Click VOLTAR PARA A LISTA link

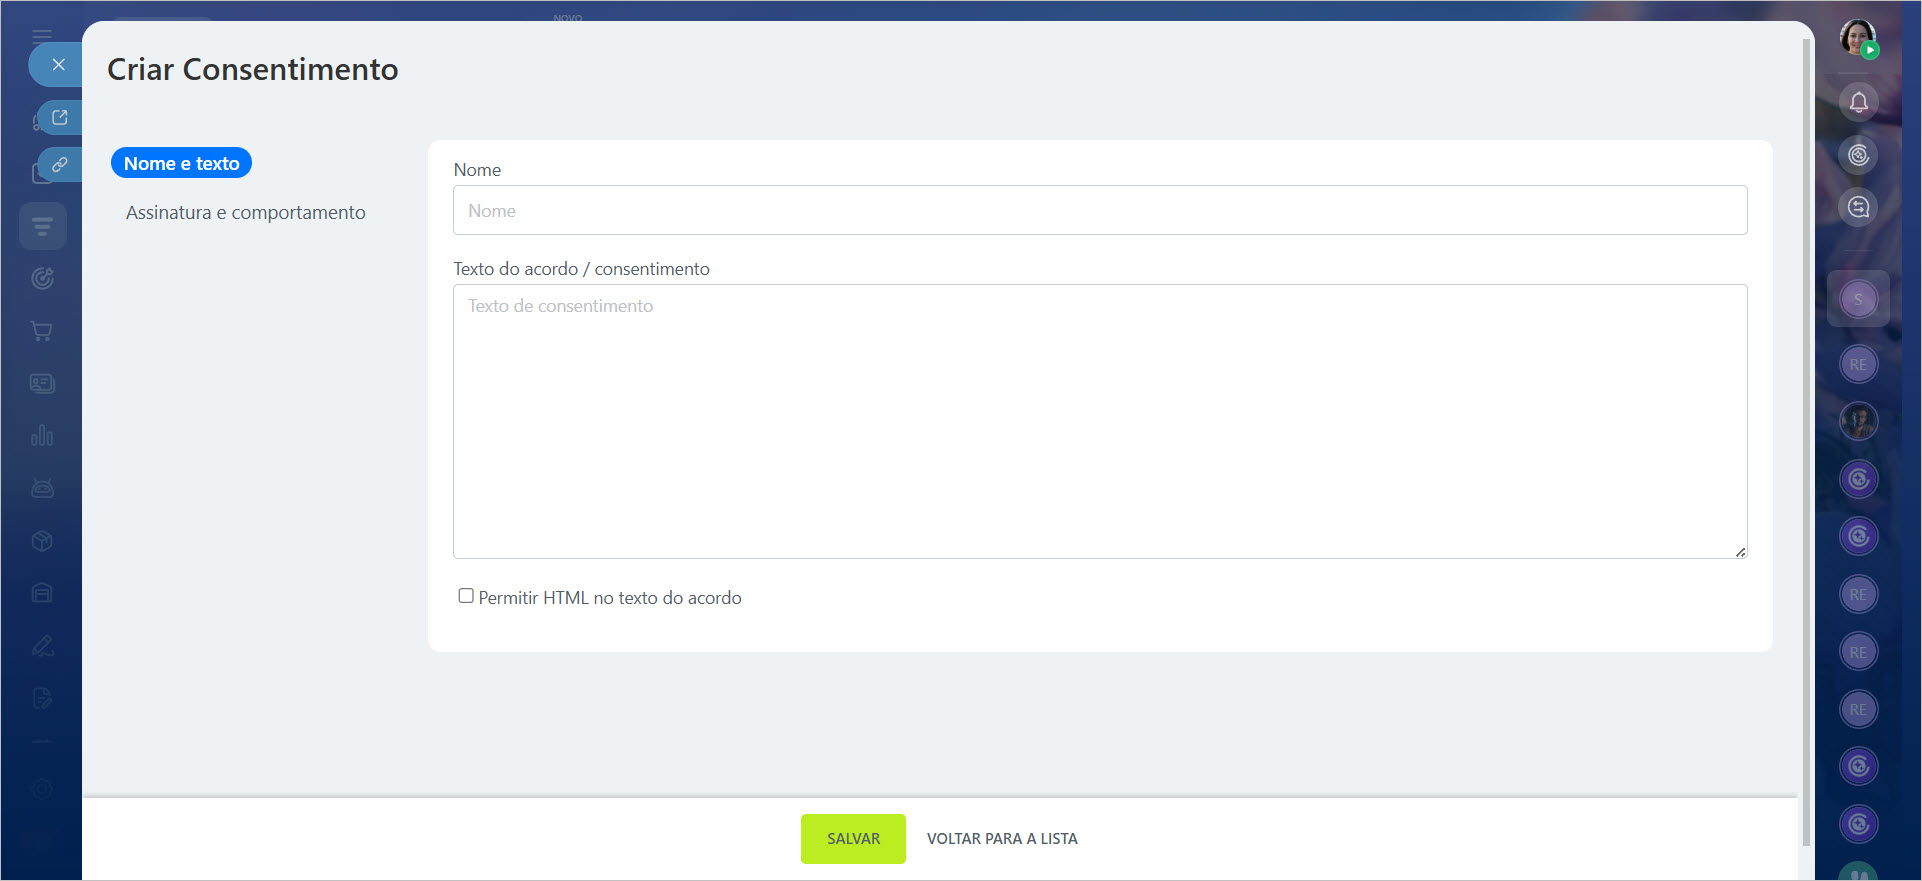(1002, 838)
